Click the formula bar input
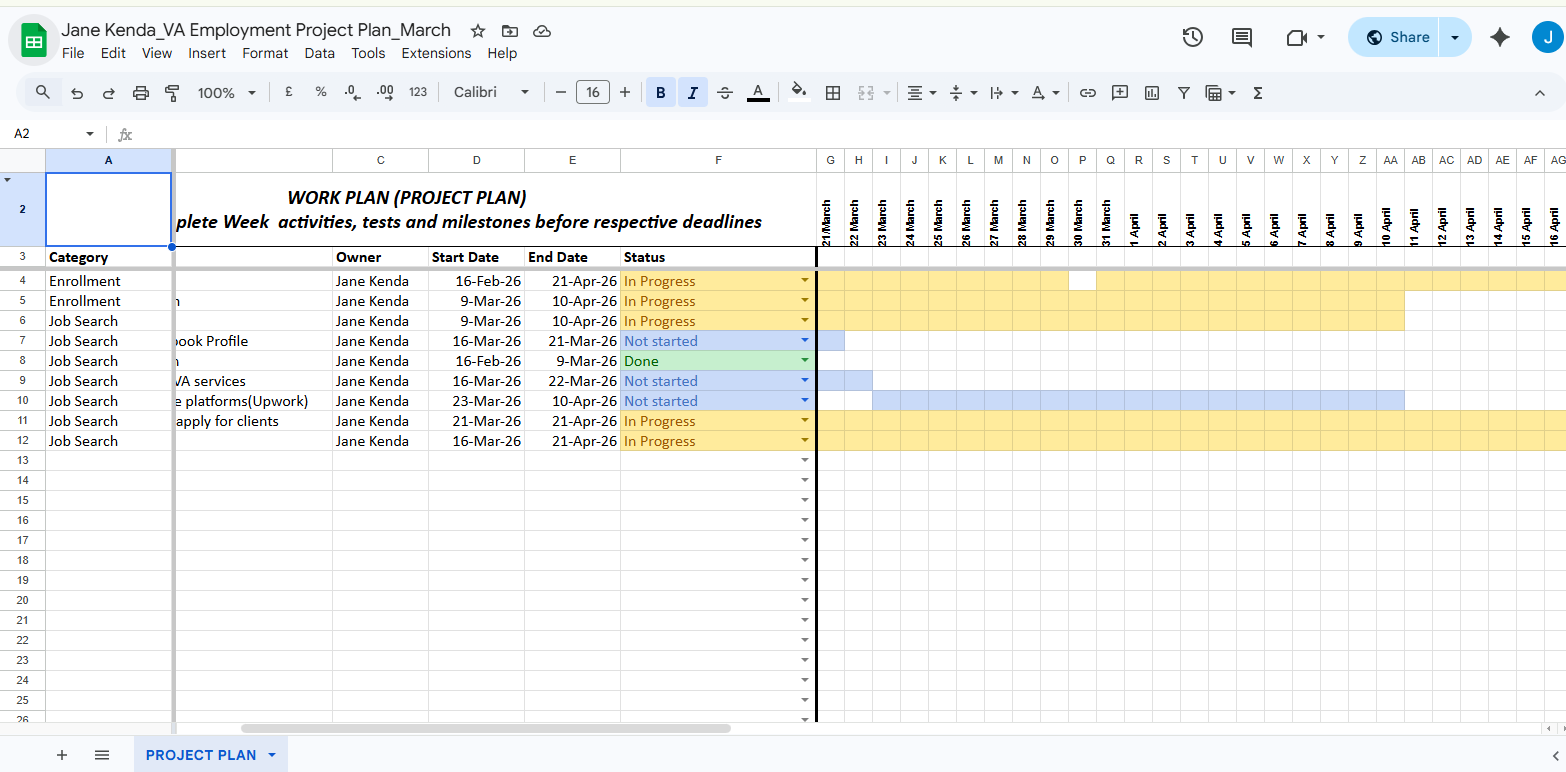This screenshot has height=772, width=1566. 850,134
